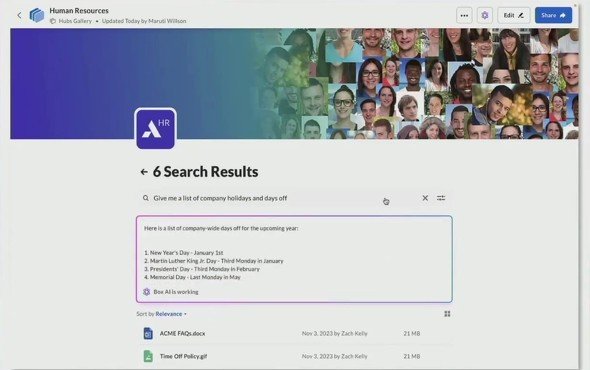Image resolution: width=590 pixels, height=370 pixels.
Task: Click the Box AI is working indicator
Action: coord(170,292)
